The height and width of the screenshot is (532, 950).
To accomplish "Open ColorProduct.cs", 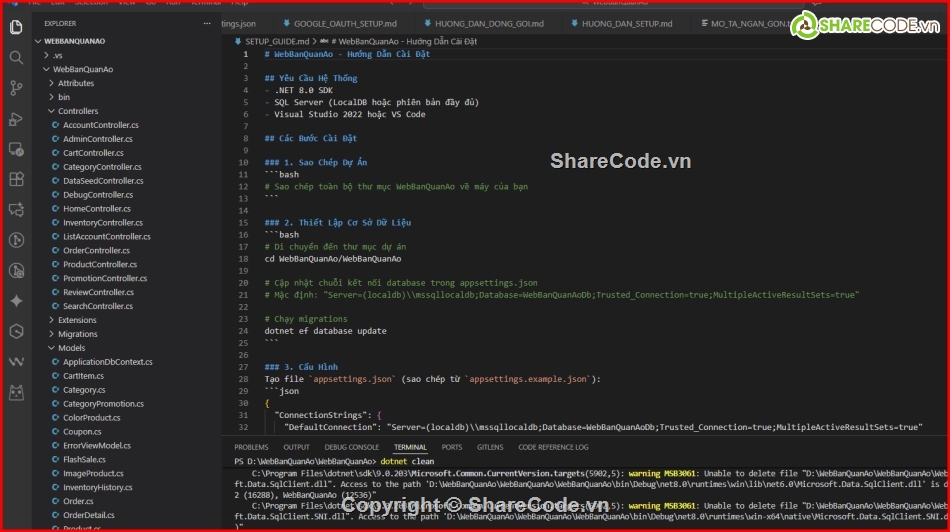I will point(91,417).
